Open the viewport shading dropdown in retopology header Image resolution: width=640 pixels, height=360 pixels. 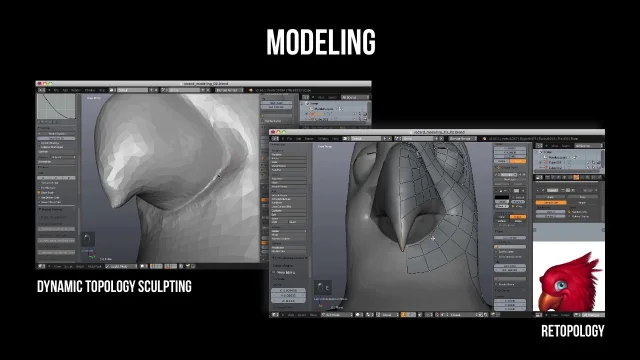[359, 315]
